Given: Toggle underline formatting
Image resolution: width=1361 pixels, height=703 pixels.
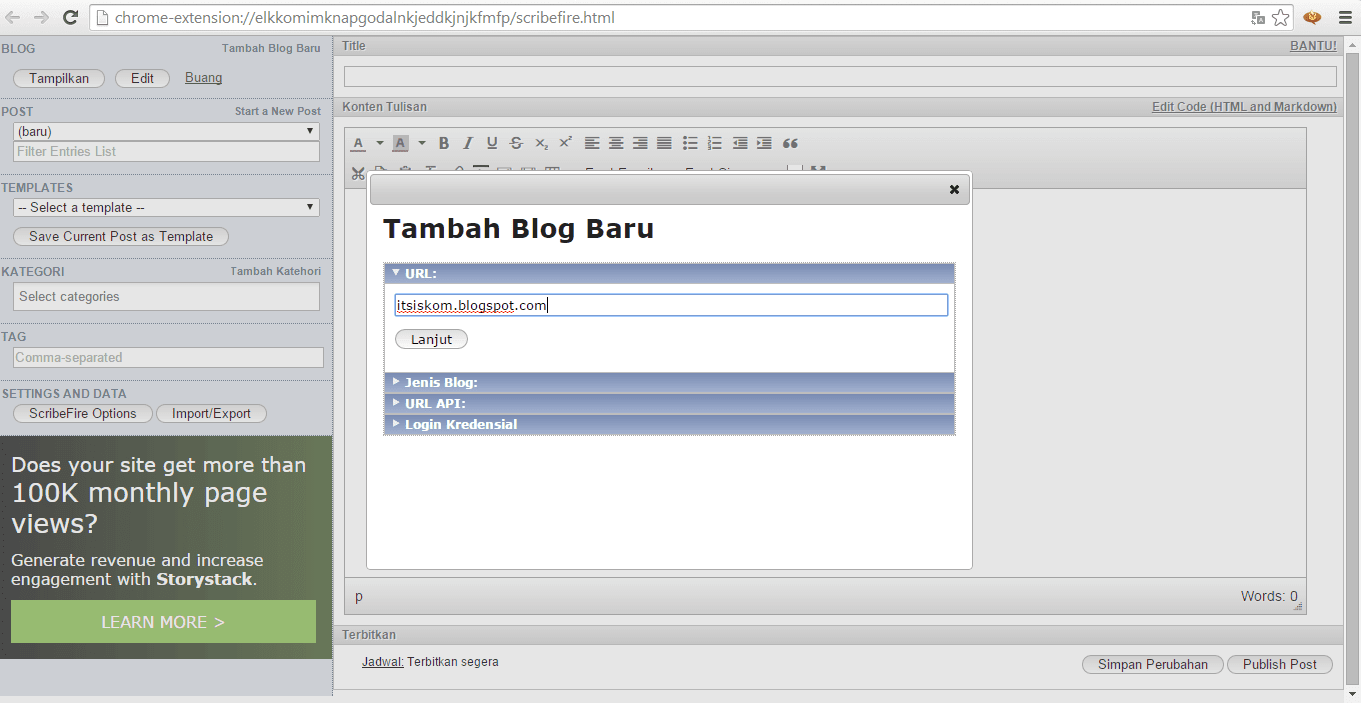Looking at the screenshot, I should (x=492, y=143).
